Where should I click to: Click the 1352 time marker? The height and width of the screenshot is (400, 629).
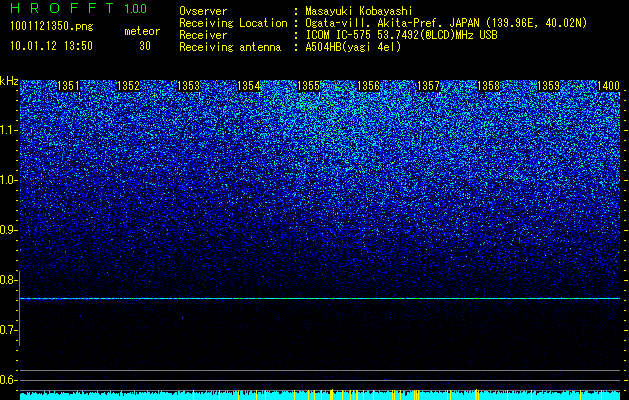[x=128, y=86]
